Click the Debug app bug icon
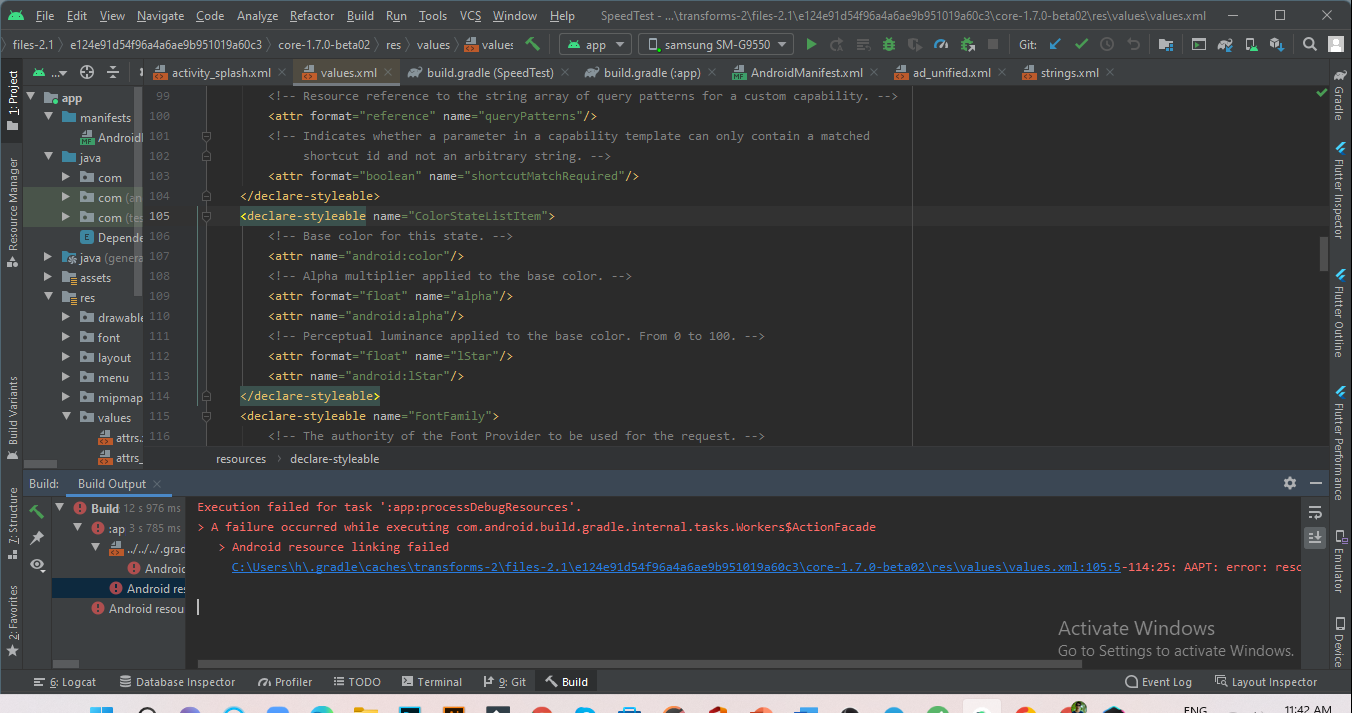1352x713 pixels. click(x=888, y=44)
